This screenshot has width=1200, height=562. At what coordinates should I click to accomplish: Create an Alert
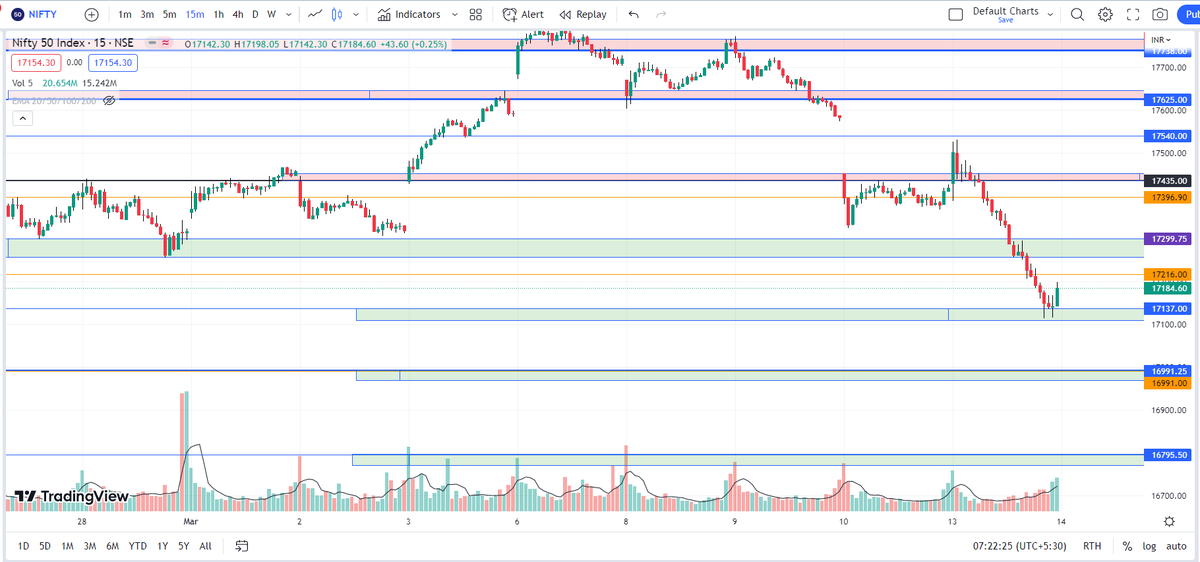point(523,14)
